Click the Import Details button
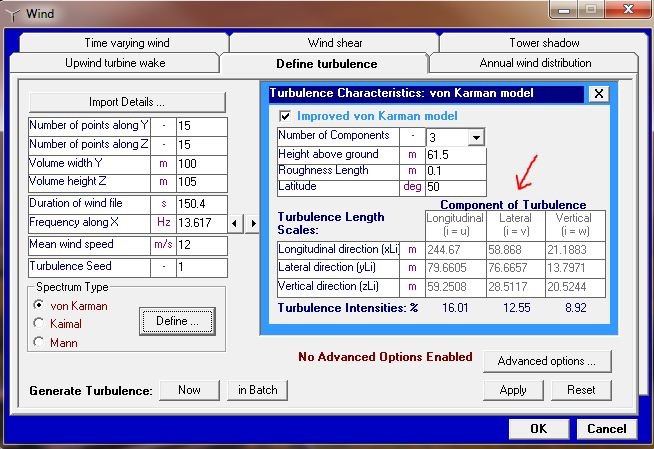654x449 pixels. [x=127, y=102]
